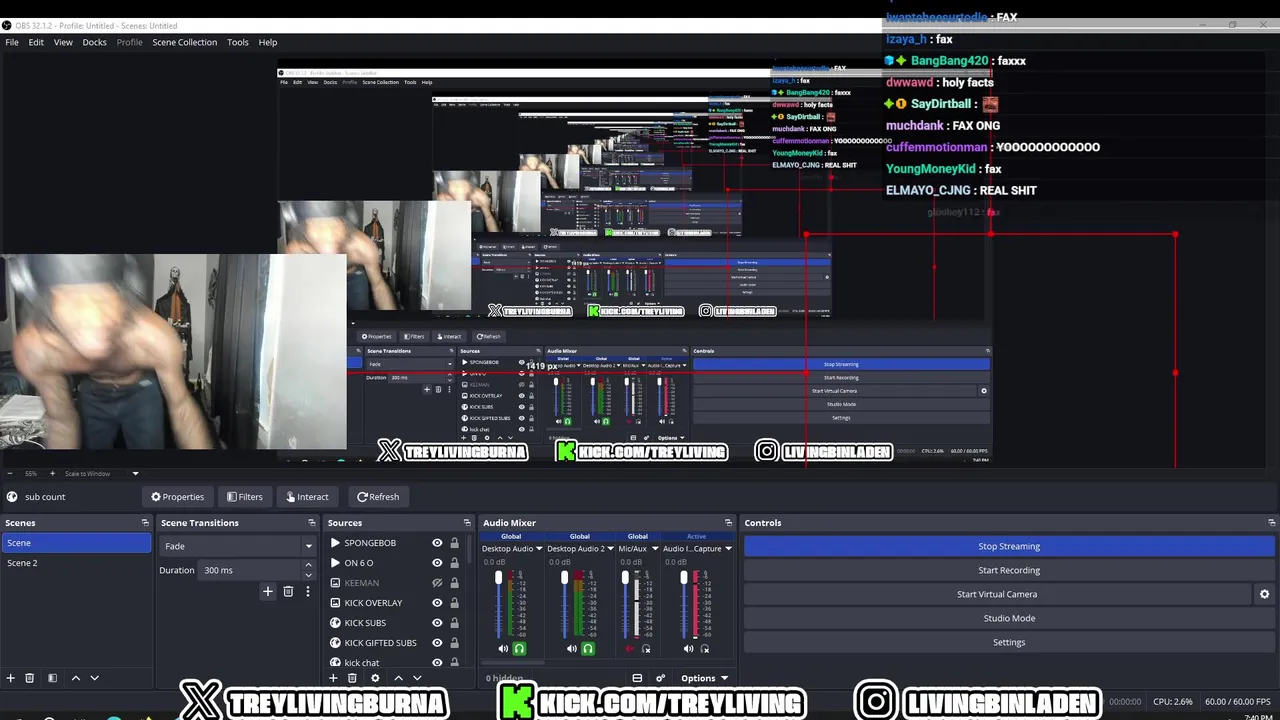1280x720 pixels.
Task: Hide the KICK SUBS source
Action: coord(437,623)
